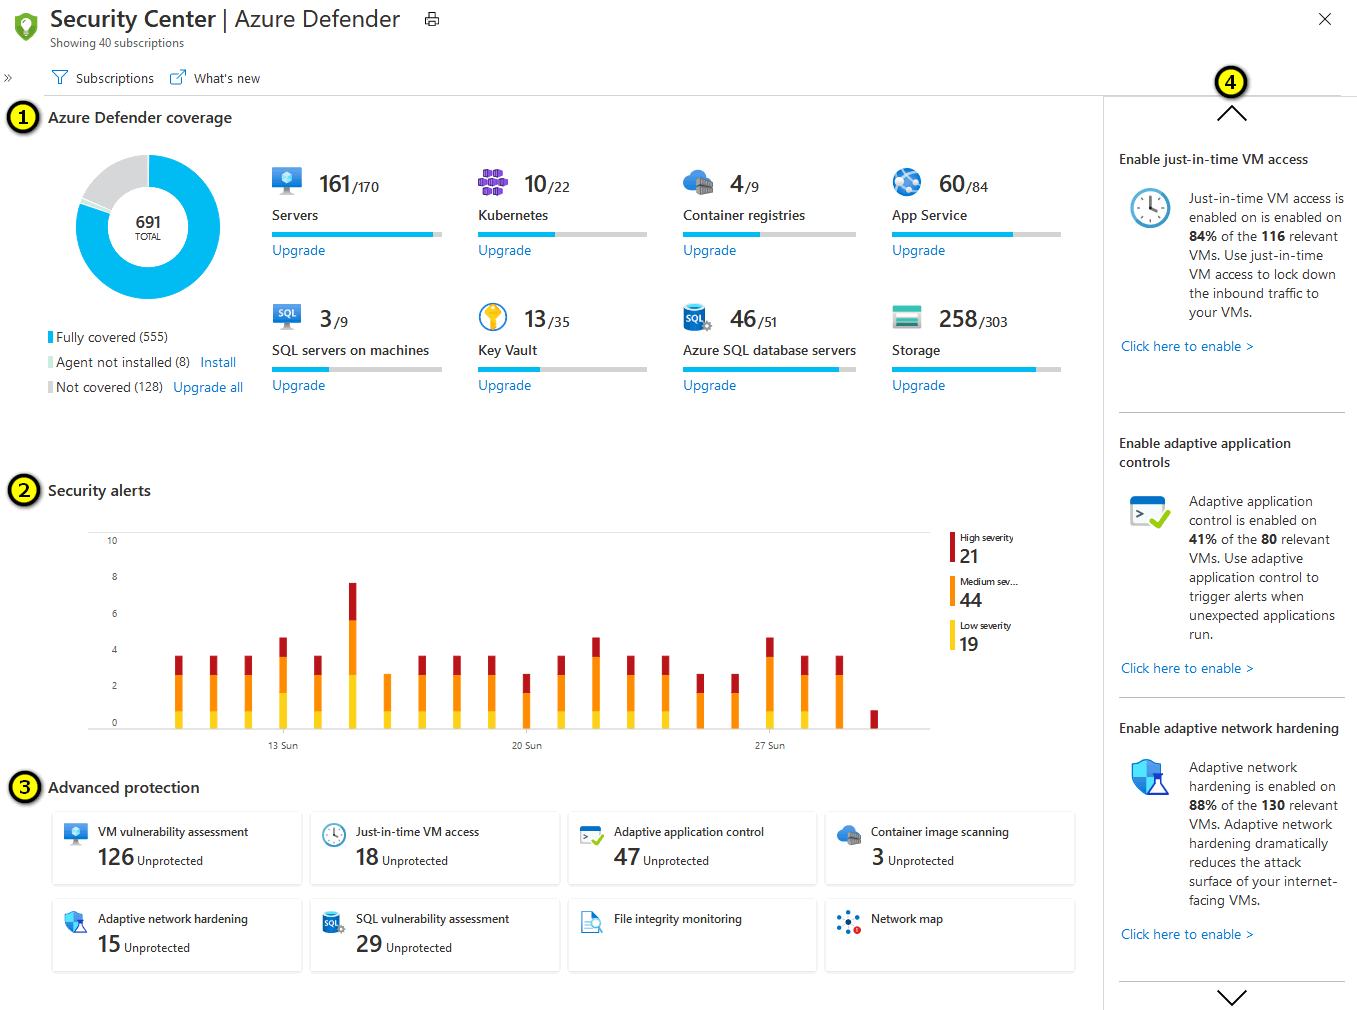Image resolution: width=1357 pixels, height=1010 pixels.
Task: Click the Network map dots icon
Action: click(849, 922)
